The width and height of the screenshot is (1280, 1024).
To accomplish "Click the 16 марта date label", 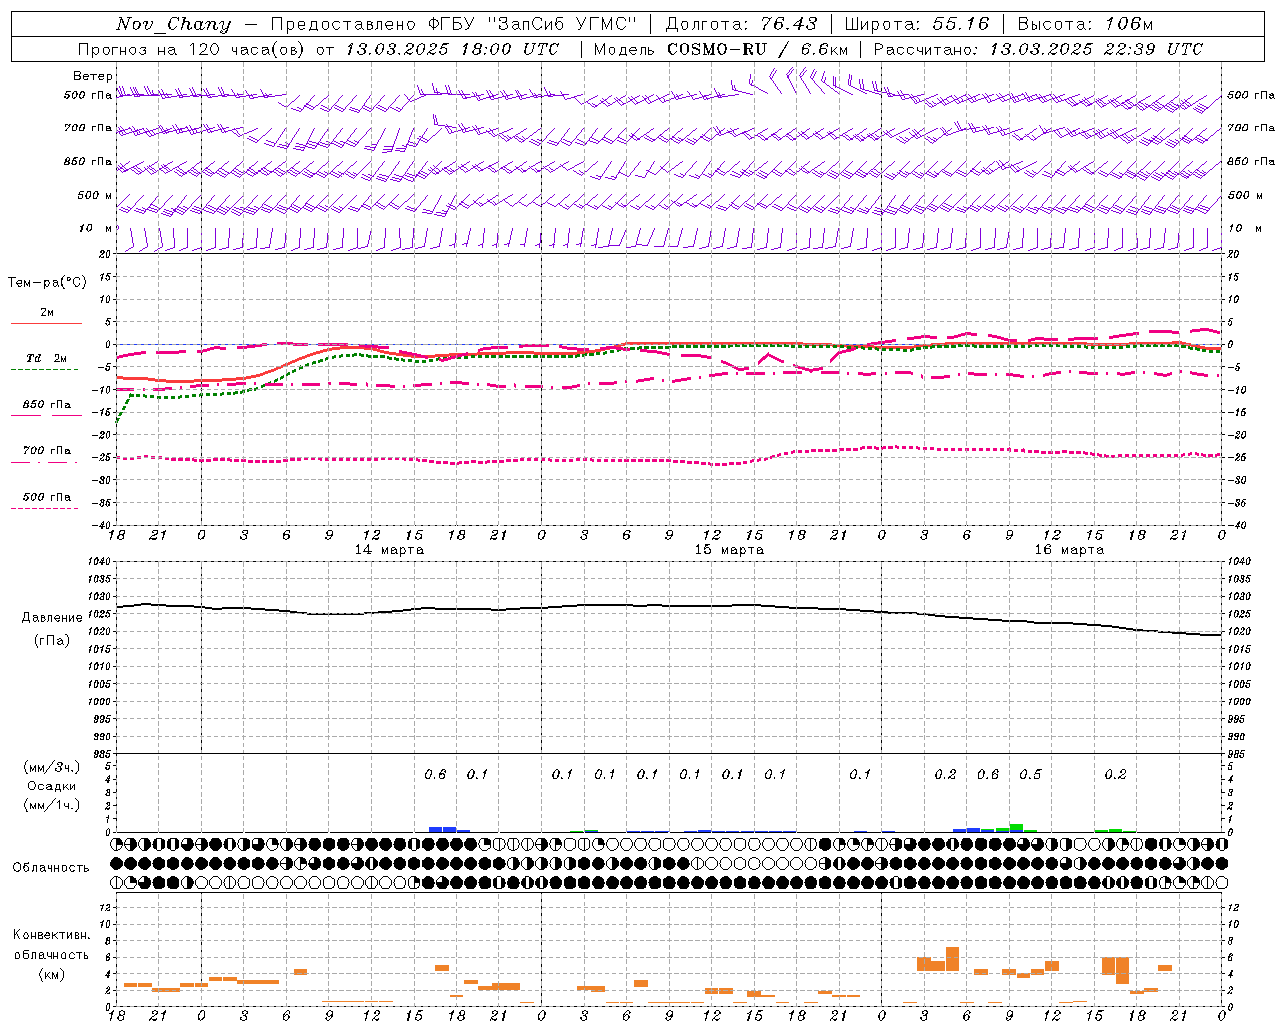I will tap(1069, 550).
